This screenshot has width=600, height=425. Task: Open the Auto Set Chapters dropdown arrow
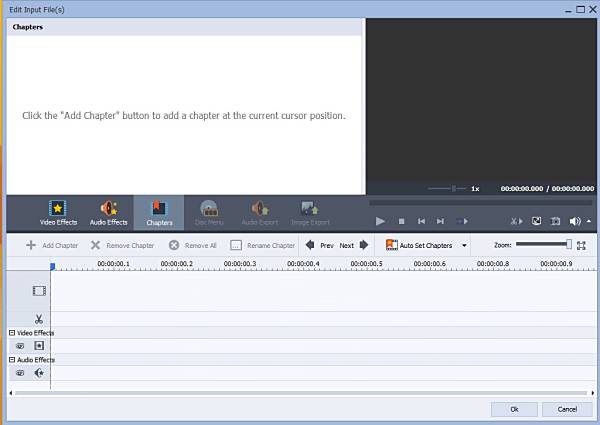click(x=464, y=246)
